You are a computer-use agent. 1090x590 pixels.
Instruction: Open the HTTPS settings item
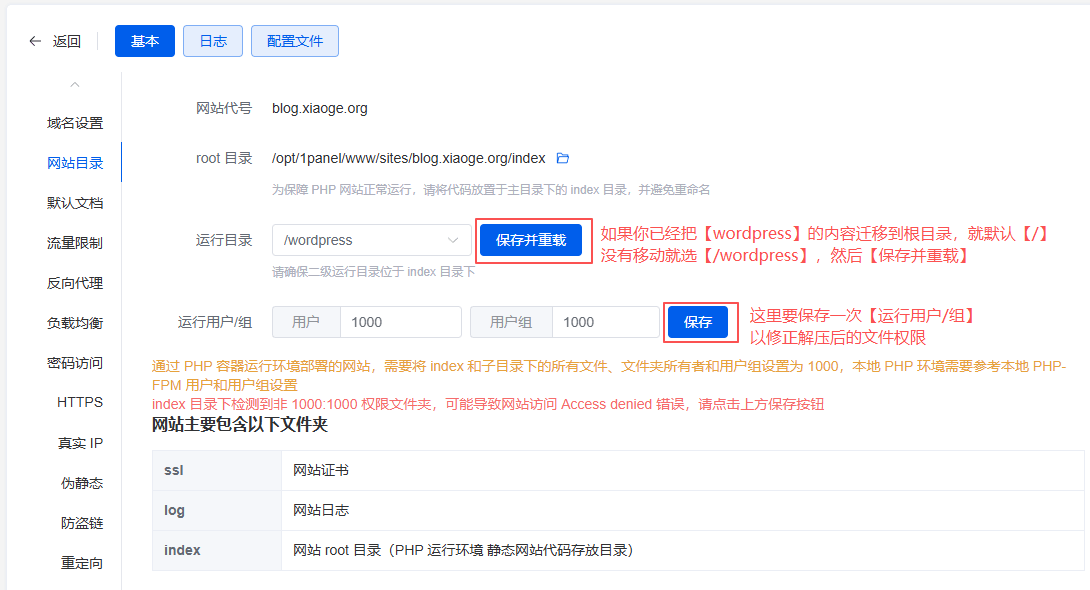click(80, 402)
